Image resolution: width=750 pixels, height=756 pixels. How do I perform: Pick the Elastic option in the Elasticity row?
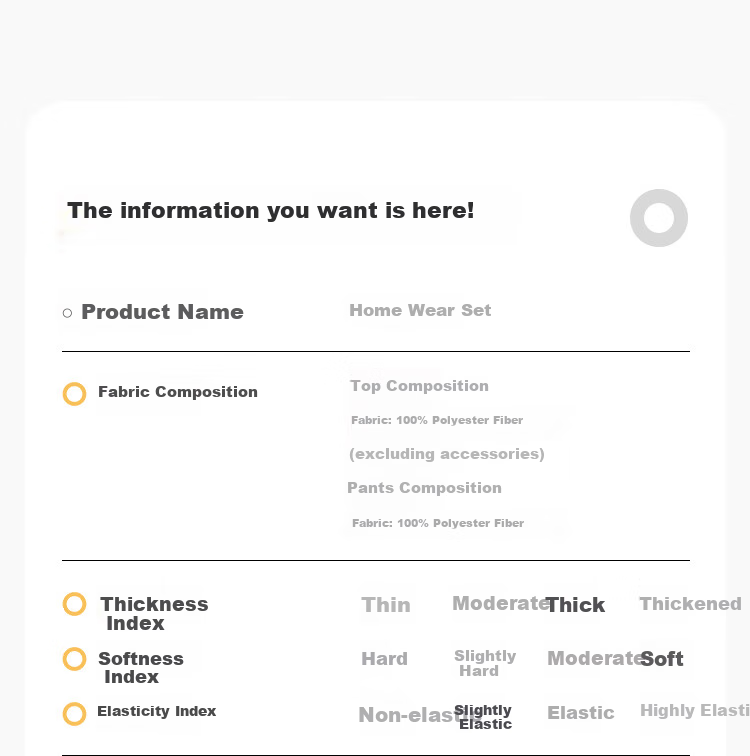[x=581, y=713]
